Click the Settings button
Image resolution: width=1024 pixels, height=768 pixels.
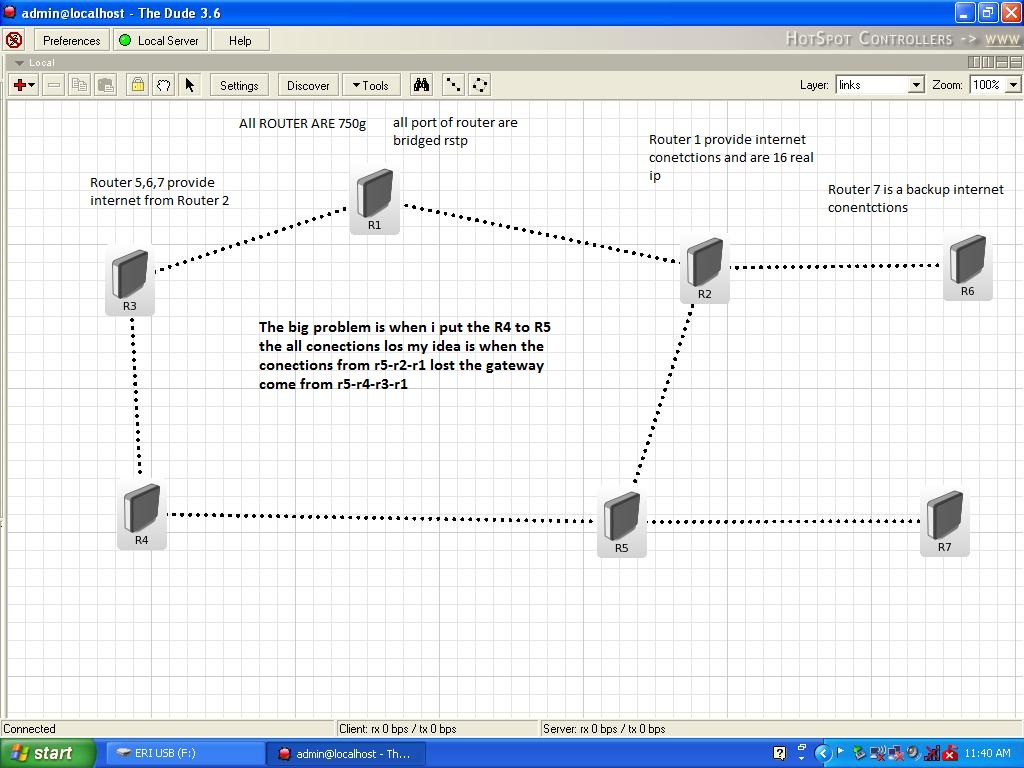[239, 86]
